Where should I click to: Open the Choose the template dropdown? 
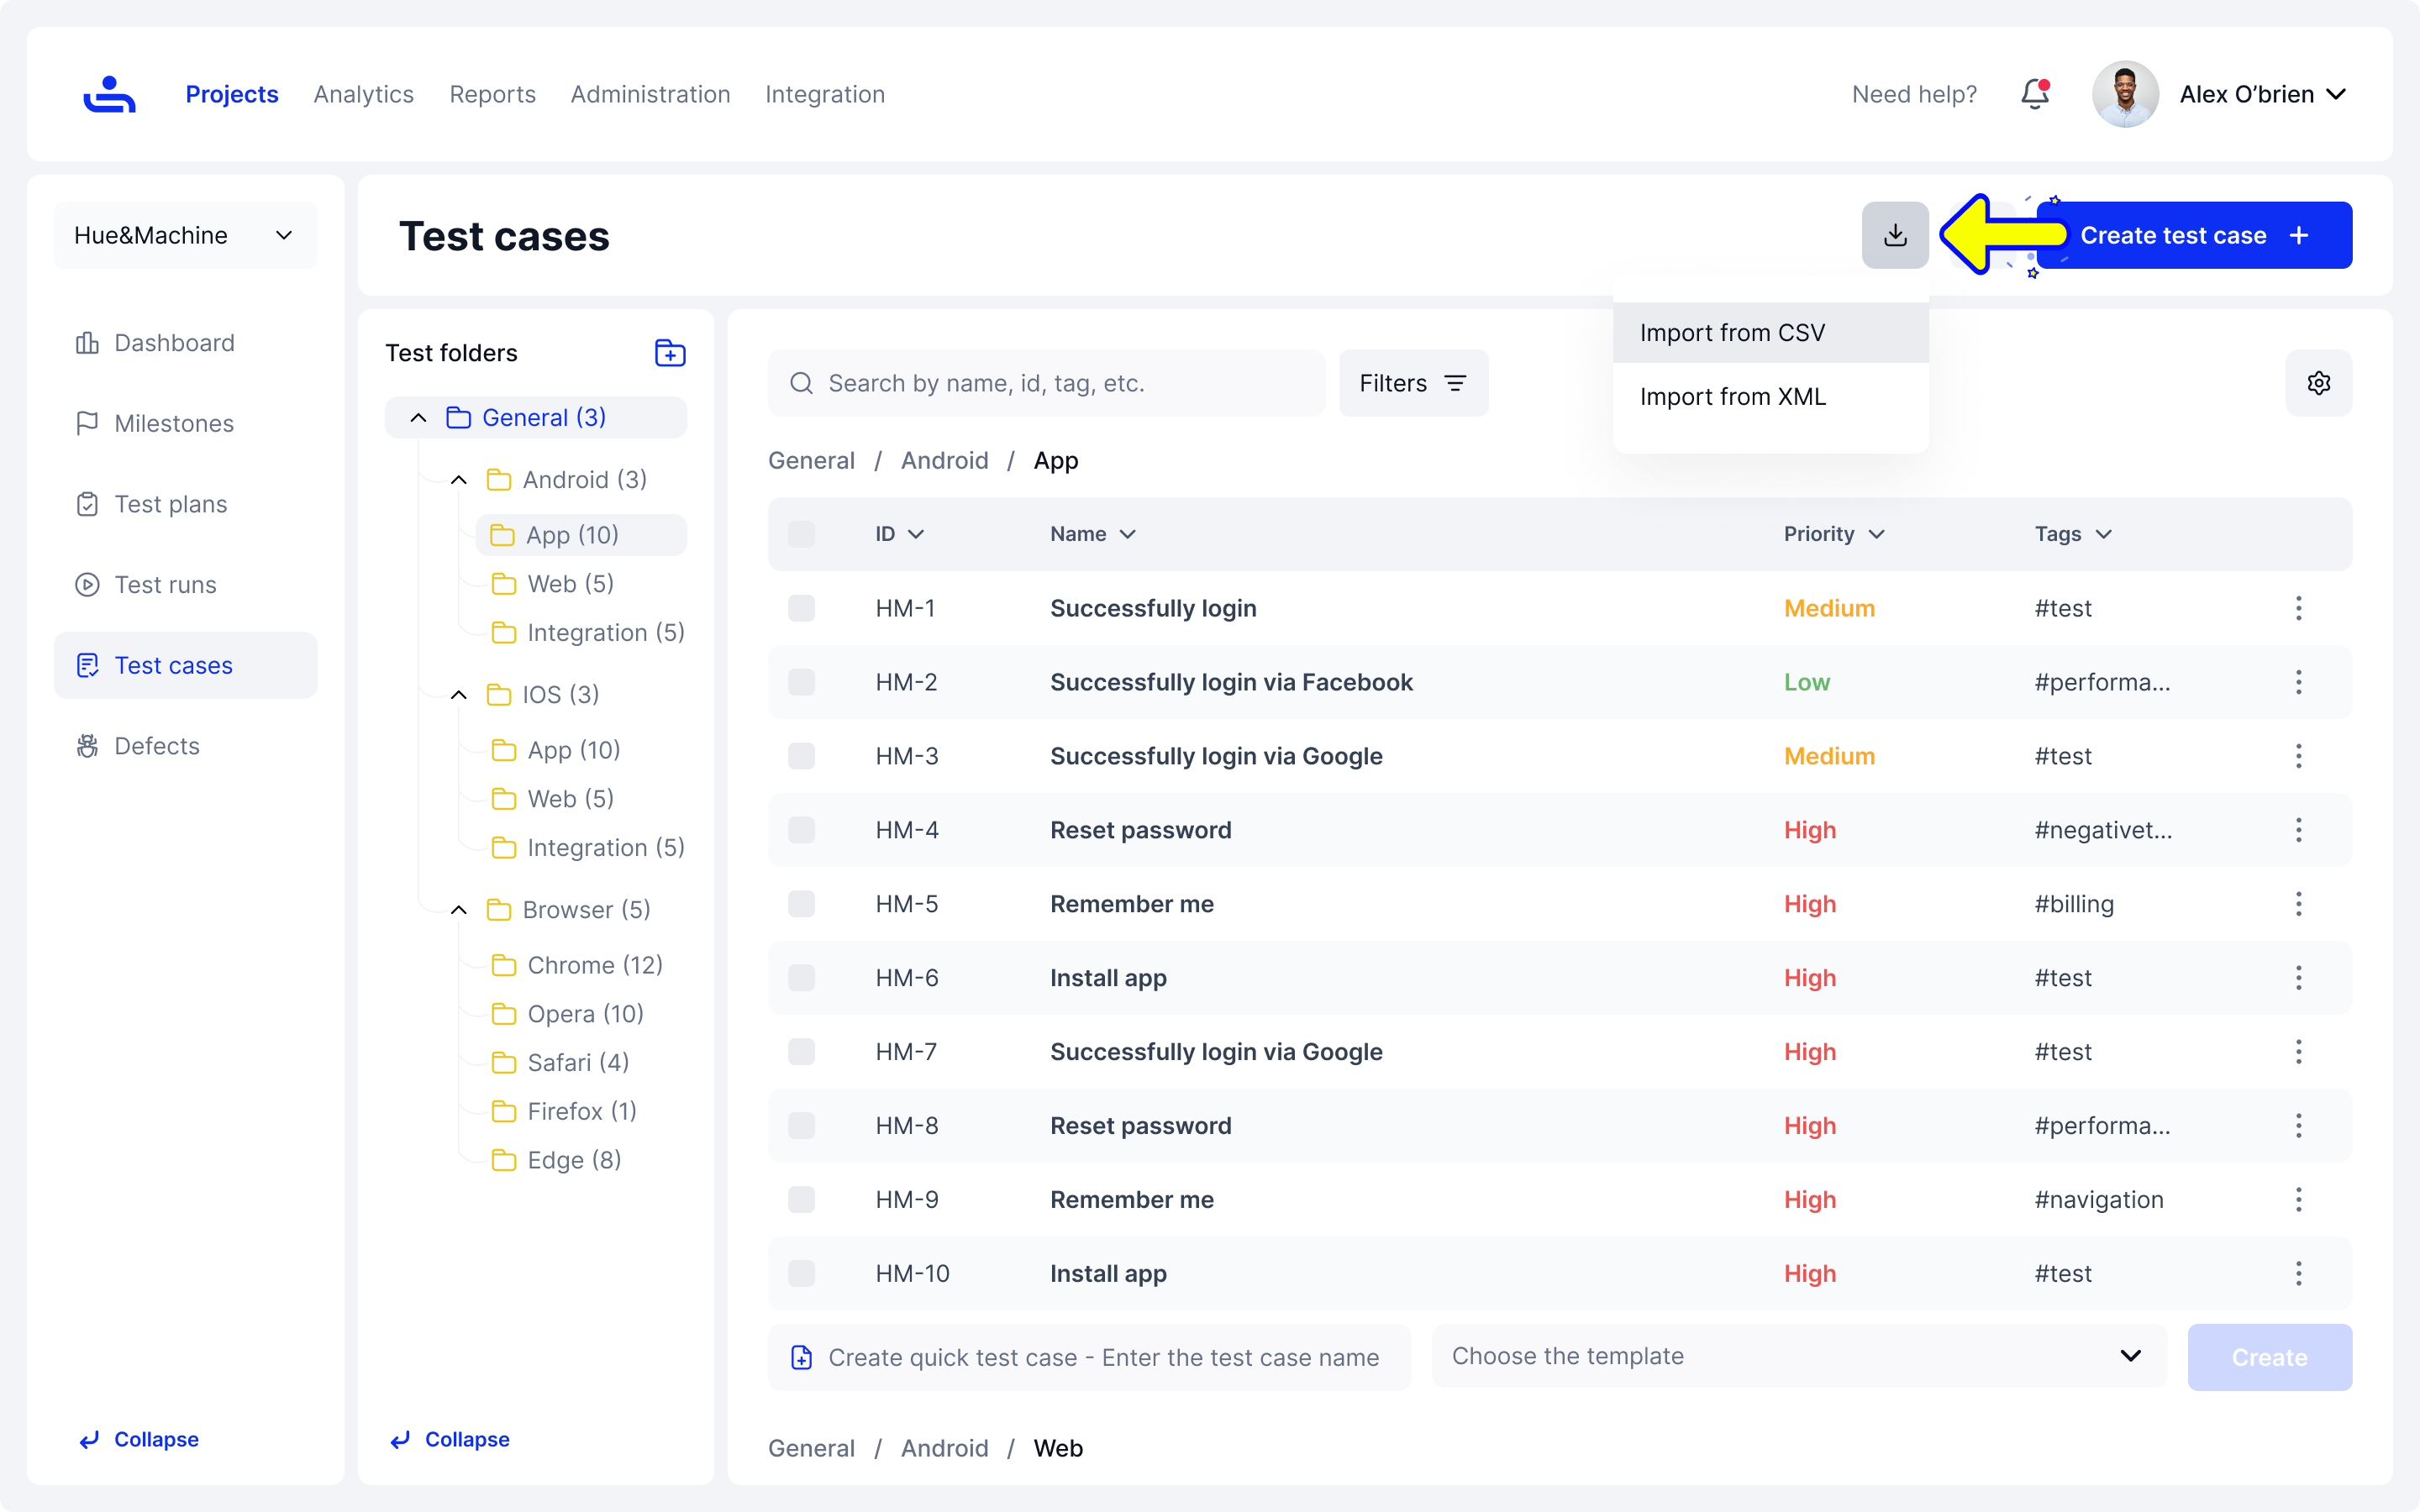(1798, 1356)
